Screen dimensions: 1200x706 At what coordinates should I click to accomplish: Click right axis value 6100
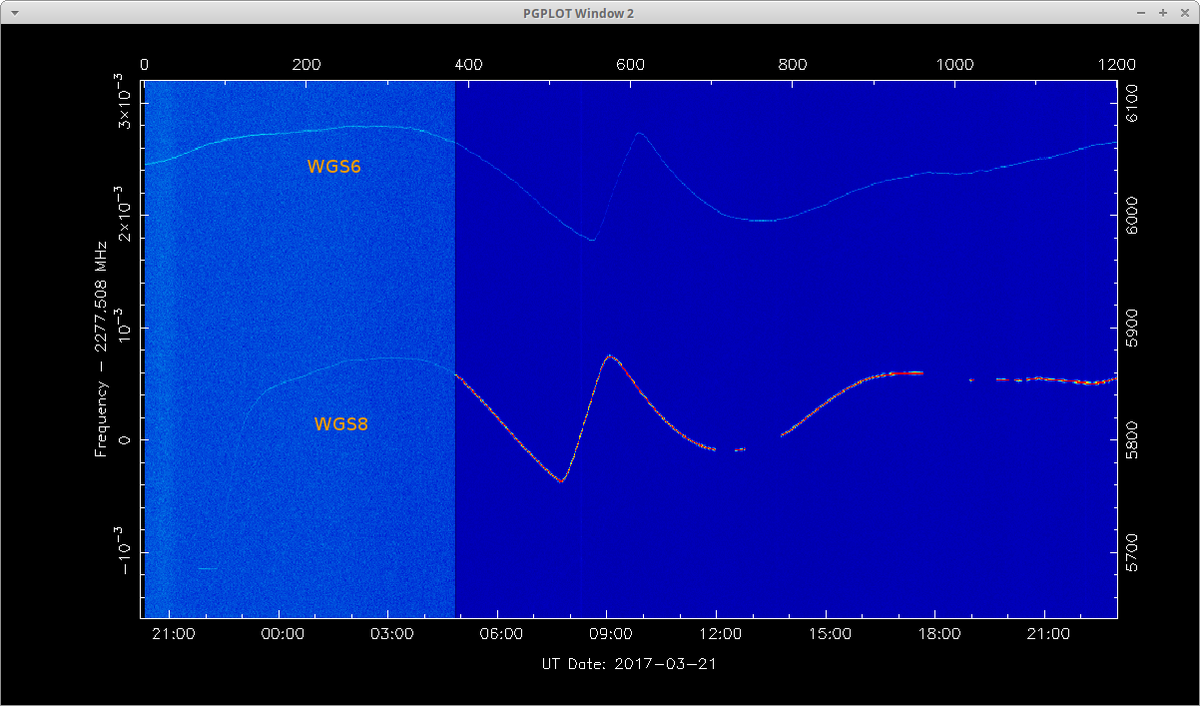(x=1134, y=103)
